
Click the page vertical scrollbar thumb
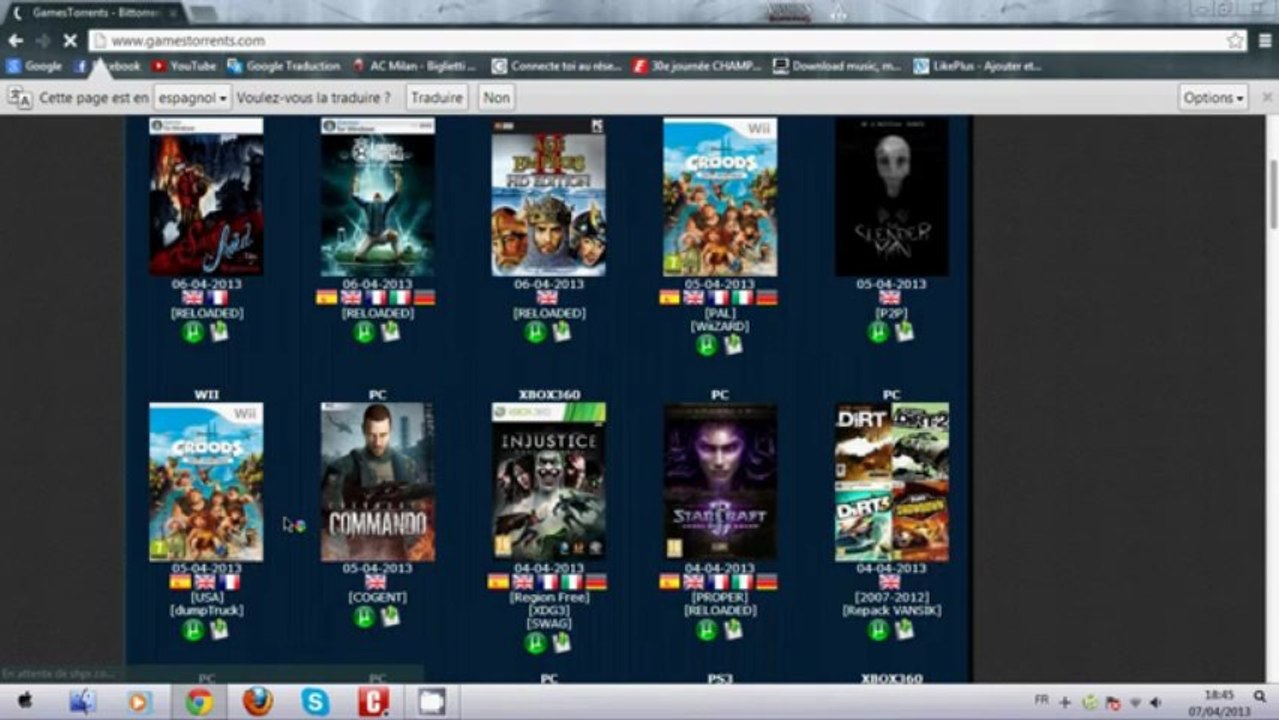[x=1273, y=193]
